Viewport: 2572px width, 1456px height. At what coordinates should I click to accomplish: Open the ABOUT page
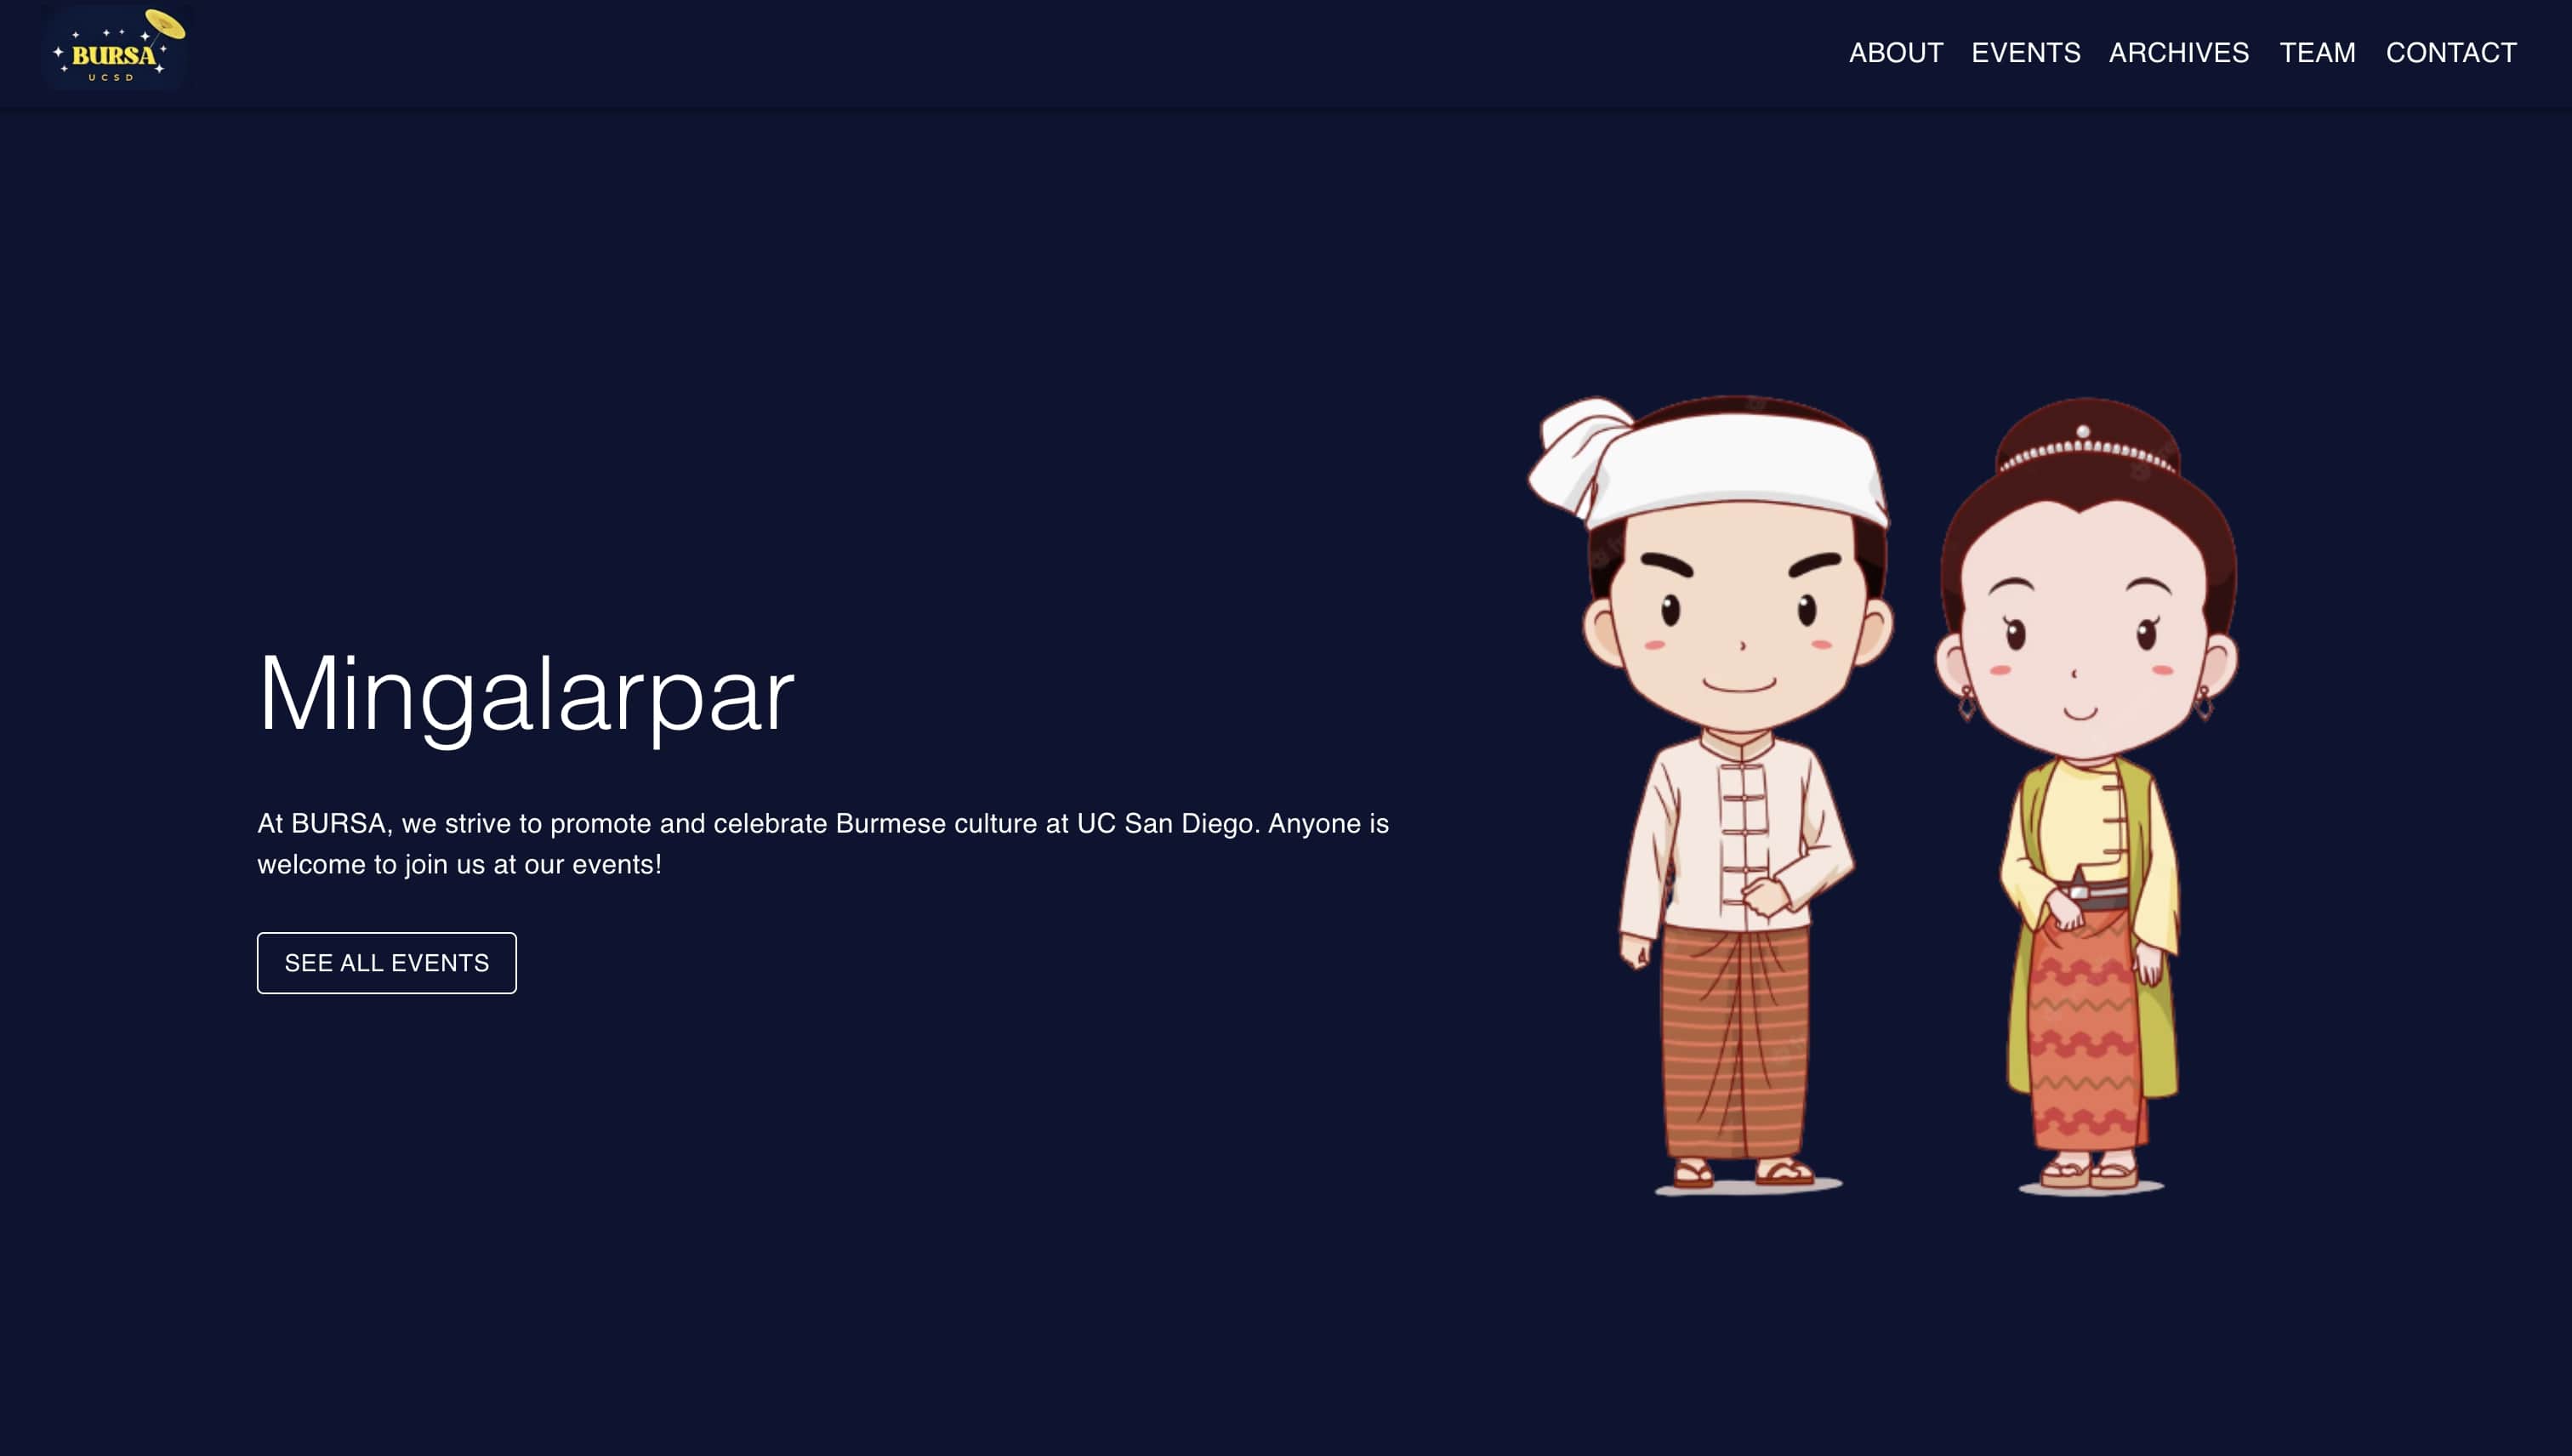(1898, 52)
